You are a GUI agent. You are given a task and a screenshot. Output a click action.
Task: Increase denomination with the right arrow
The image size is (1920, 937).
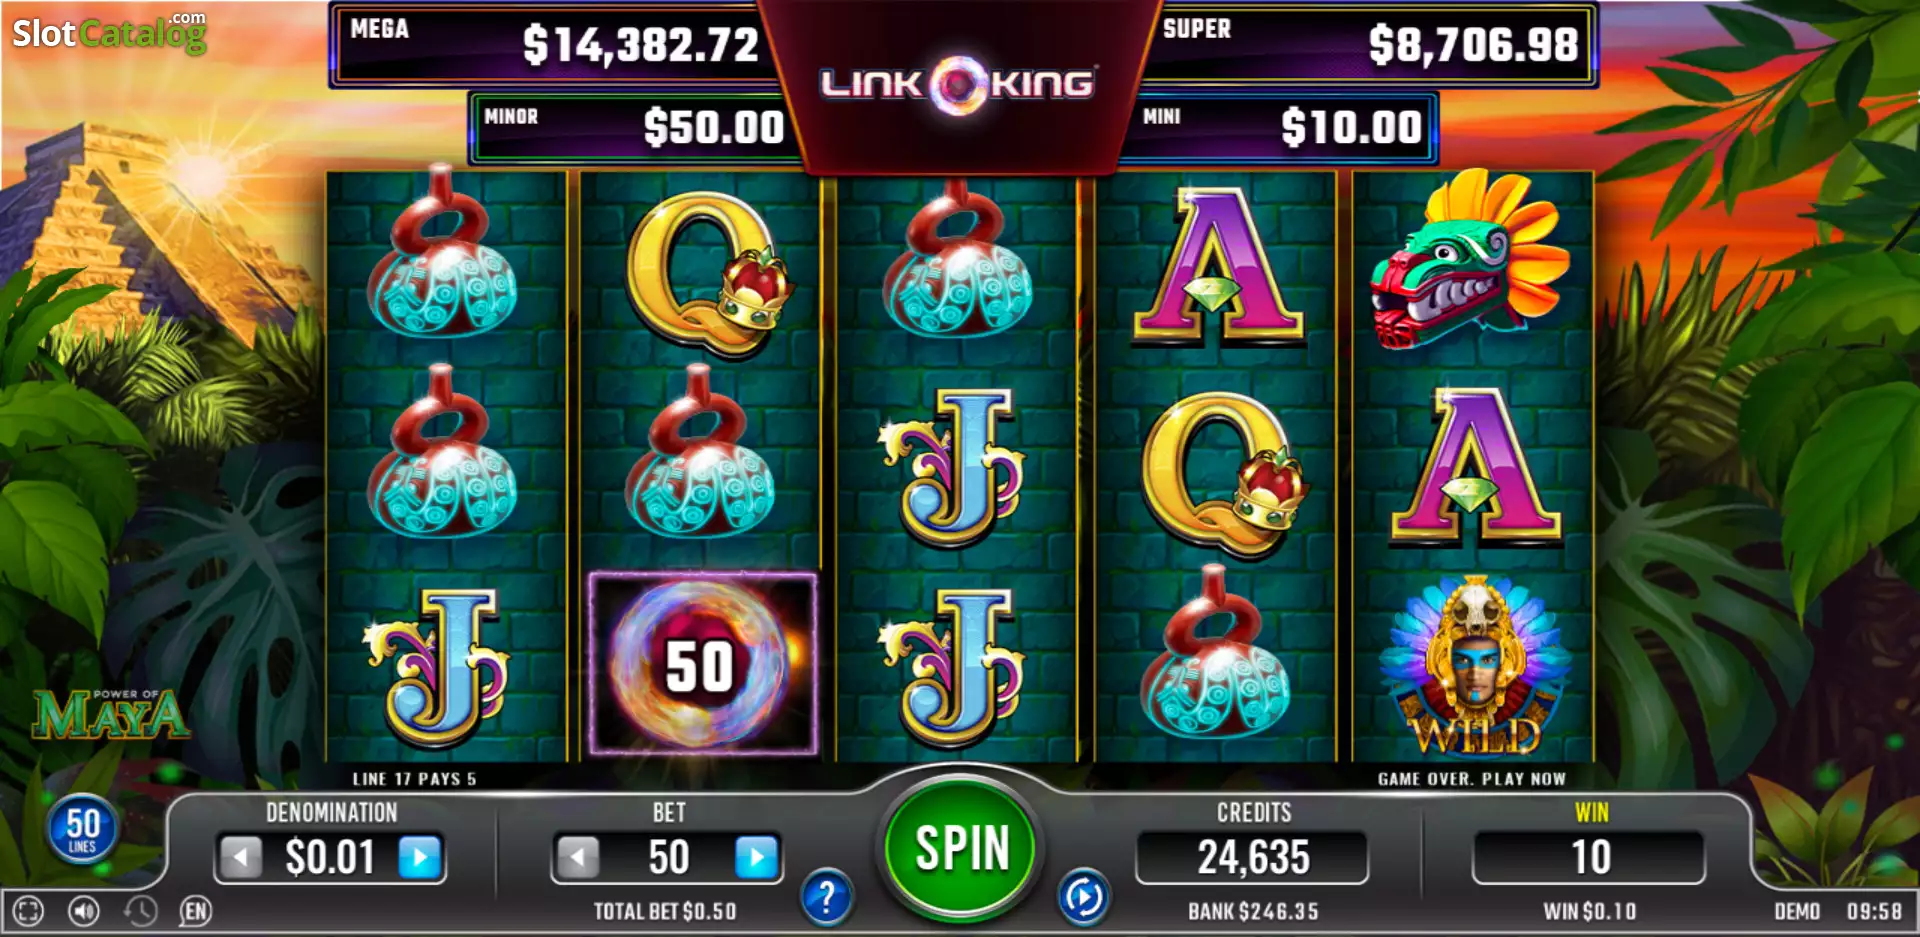point(421,857)
